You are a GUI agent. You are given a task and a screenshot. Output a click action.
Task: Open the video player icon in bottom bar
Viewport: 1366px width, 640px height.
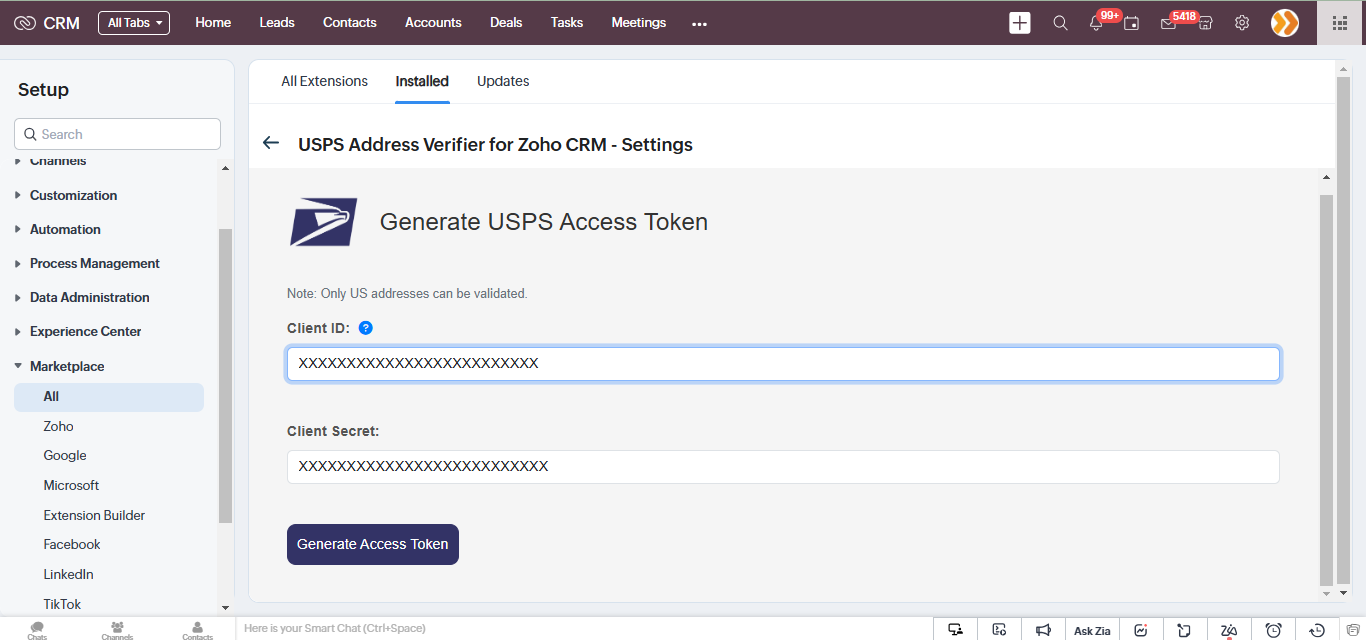[x=999, y=630]
